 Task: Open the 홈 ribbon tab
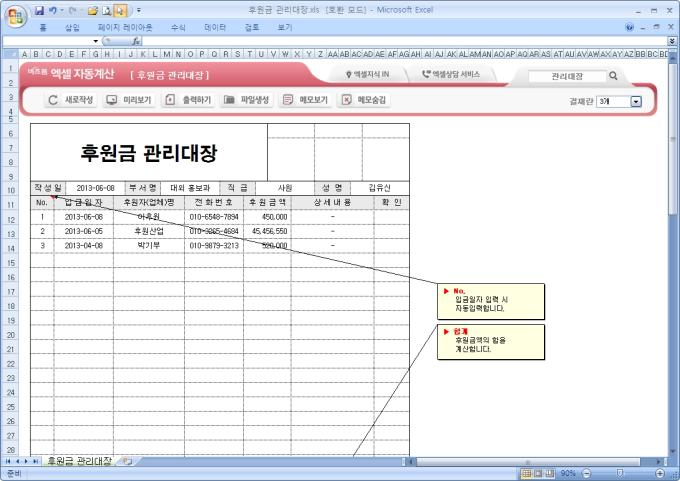pos(42,28)
